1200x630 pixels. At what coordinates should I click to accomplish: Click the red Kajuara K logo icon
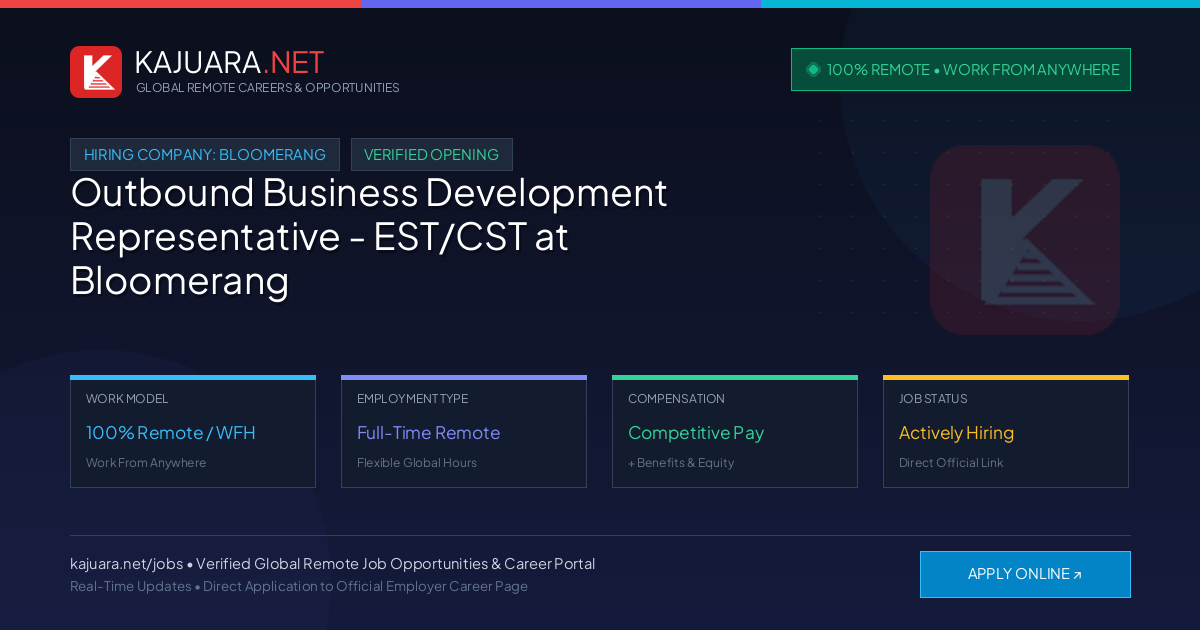[x=96, y=72]
